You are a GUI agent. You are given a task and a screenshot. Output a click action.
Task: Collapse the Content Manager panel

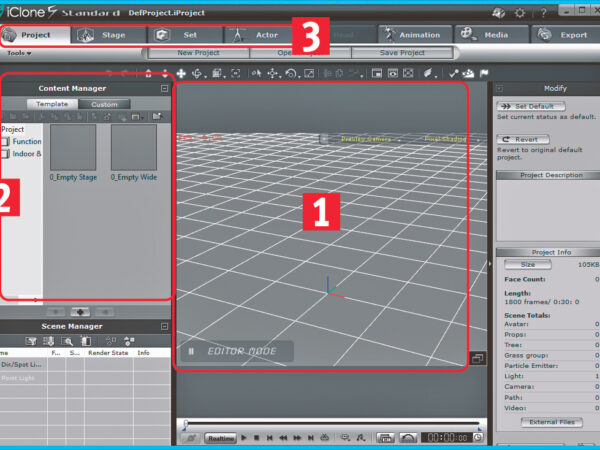pyautogui.click(x=164, y=88)
